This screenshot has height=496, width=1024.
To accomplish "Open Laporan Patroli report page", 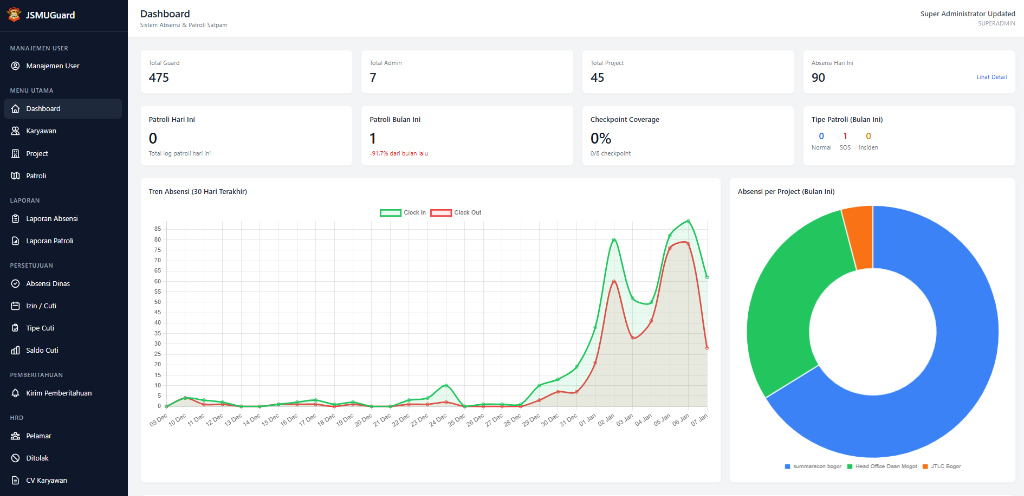I will [50, 240].
